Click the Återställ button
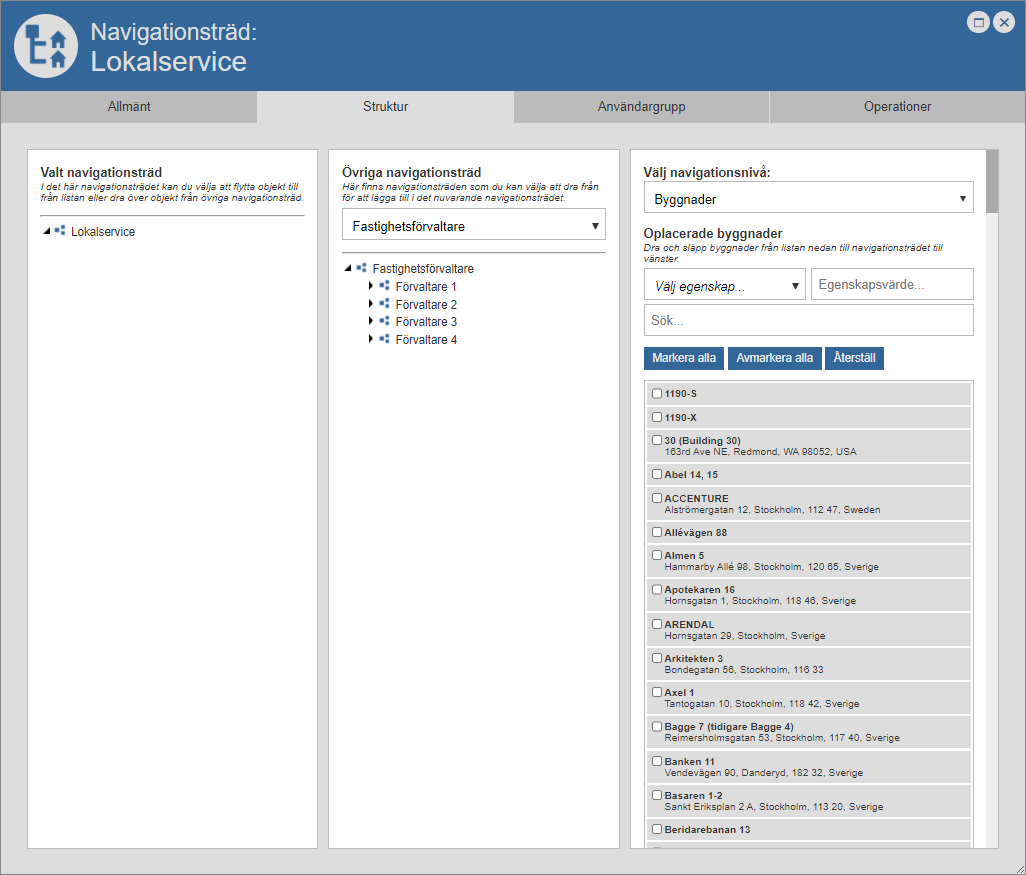1026x875 pixels. (854, 358)
